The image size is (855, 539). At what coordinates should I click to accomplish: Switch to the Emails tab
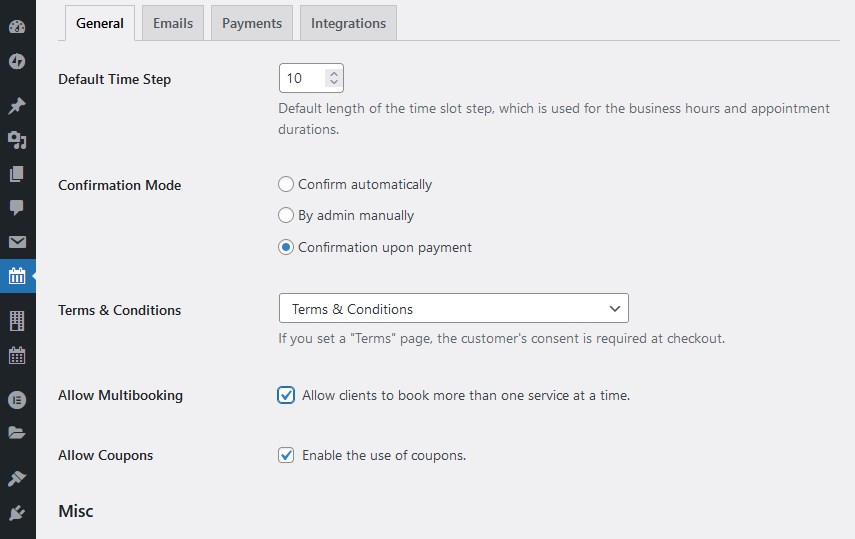coord(173,23)
